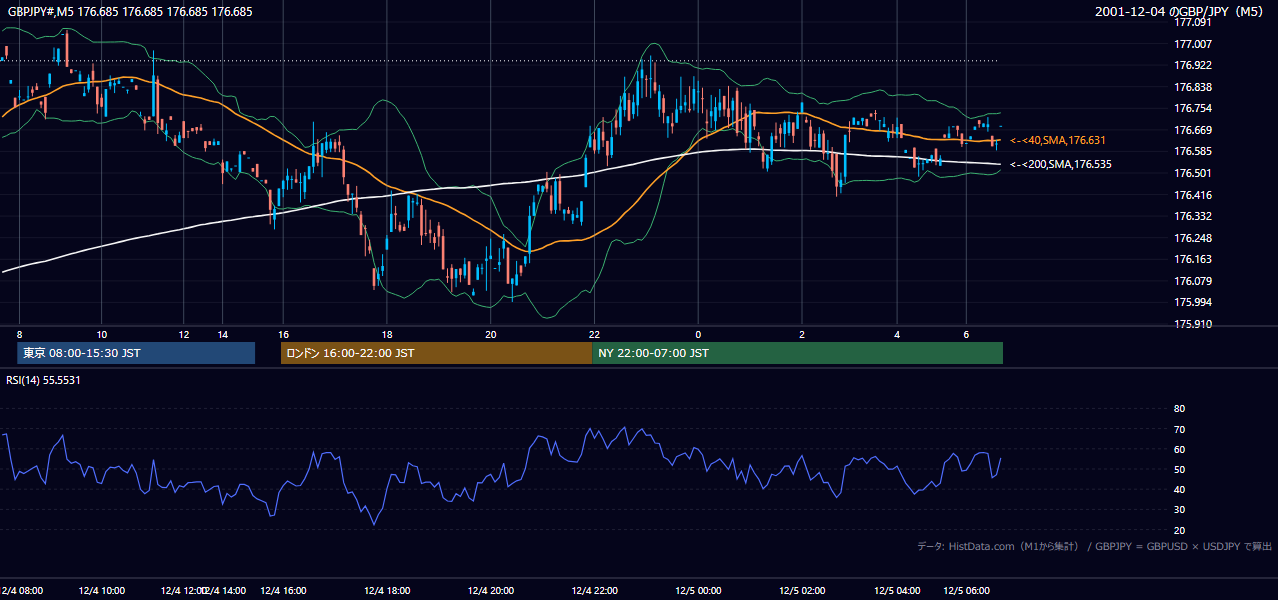Click the 12/4 10:00 time axis label
Image resolution: width=1278 pixels, height=600 pixels.
pyautogui.click(x=104, y=591)
